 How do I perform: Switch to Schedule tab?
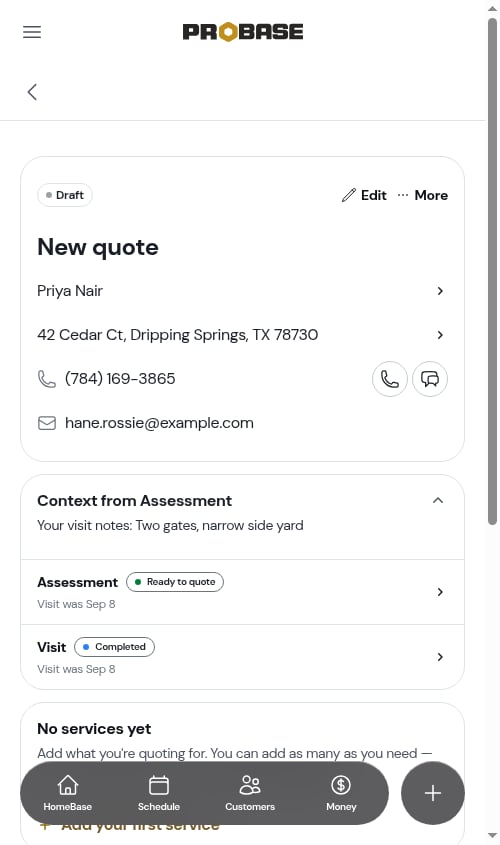pos(159,793)
